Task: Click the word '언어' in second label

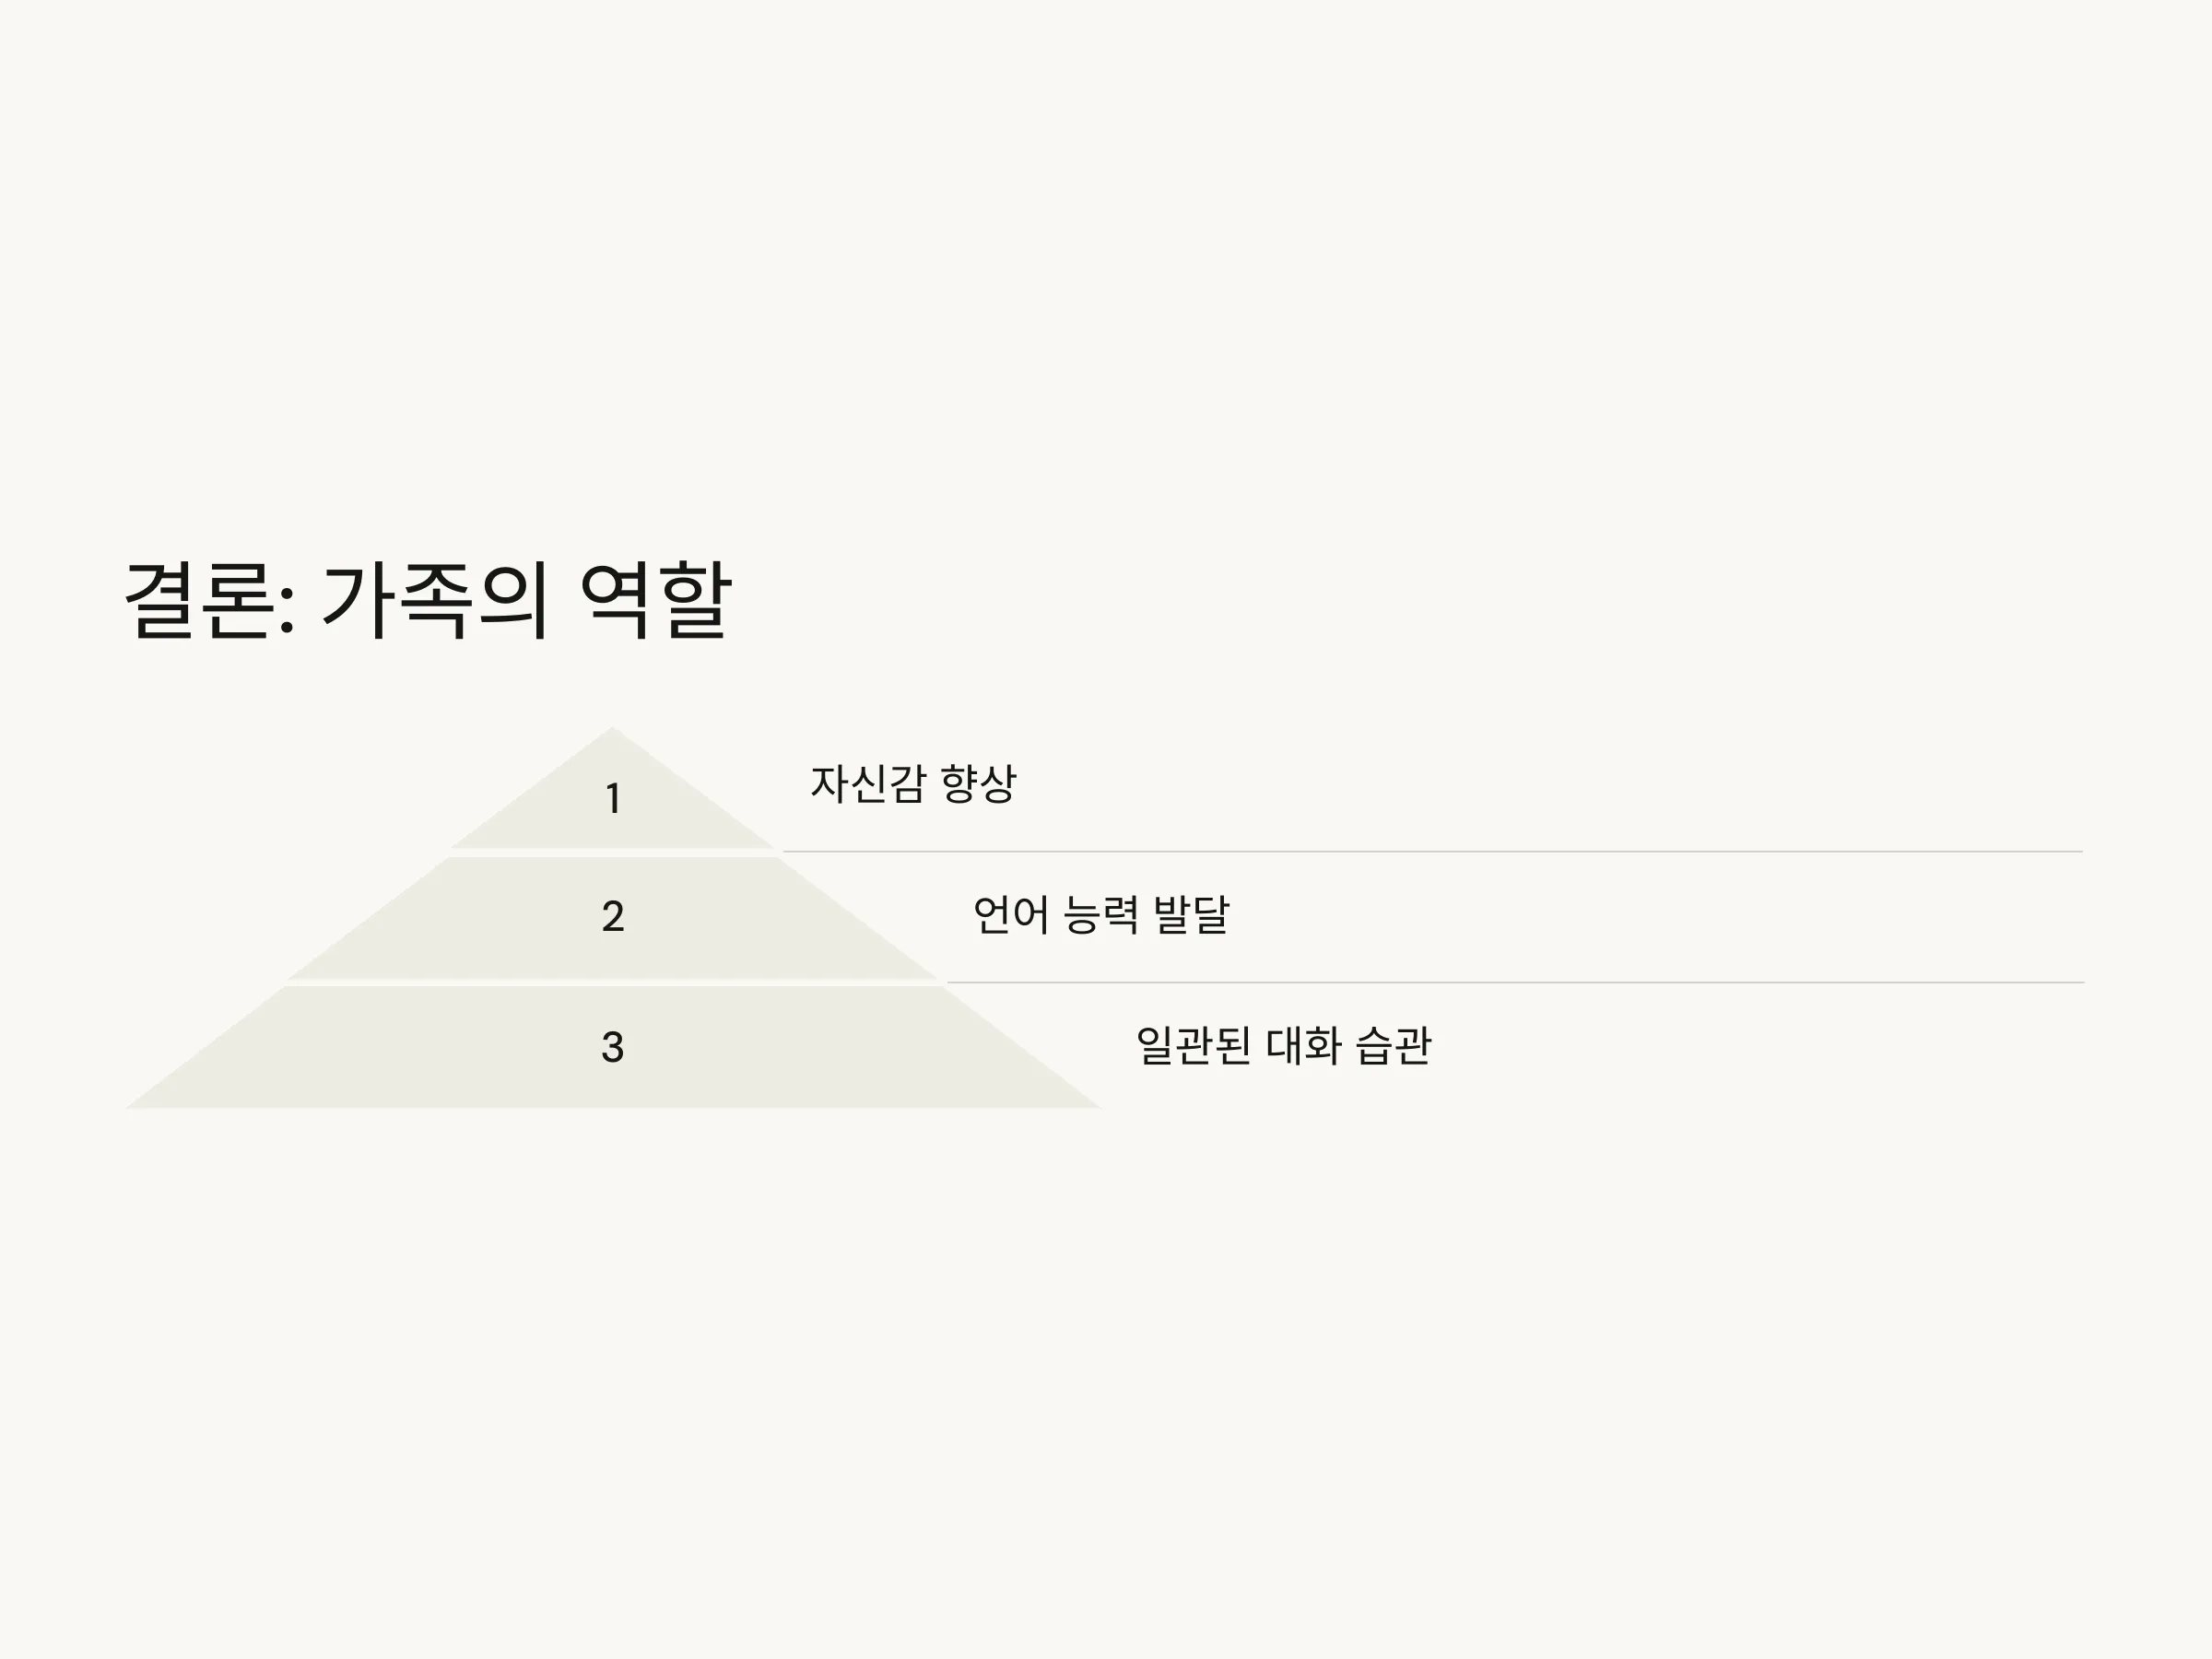Action: [1011, 915]
